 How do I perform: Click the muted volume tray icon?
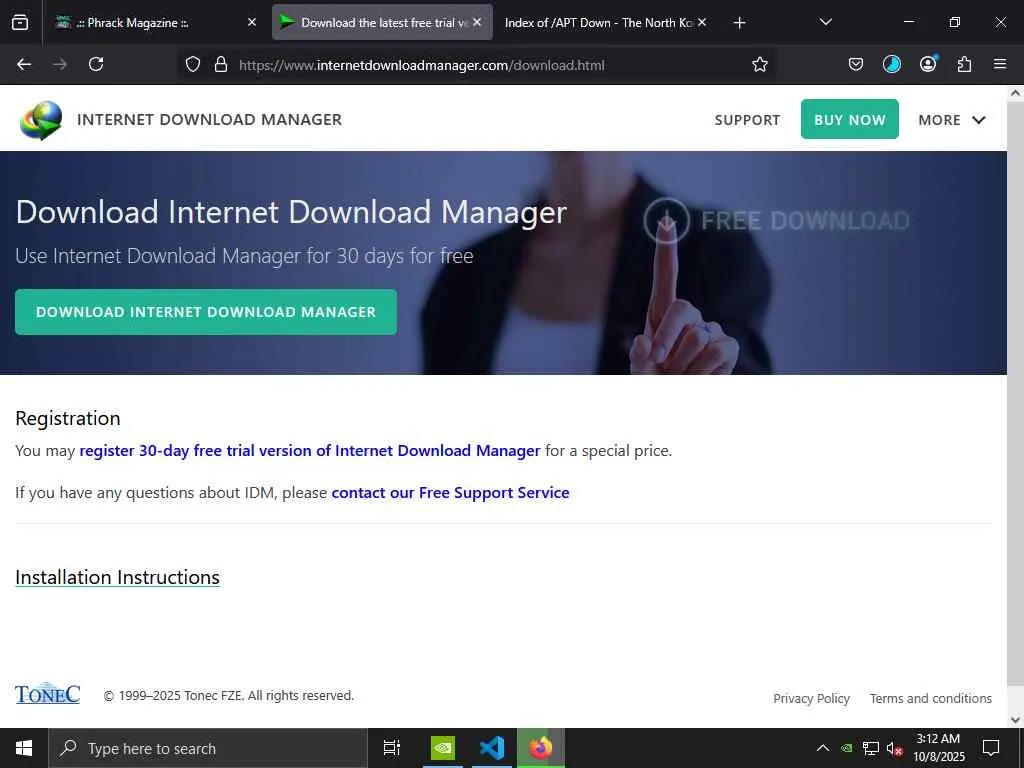pyautogui.click(x=895, y=748)
